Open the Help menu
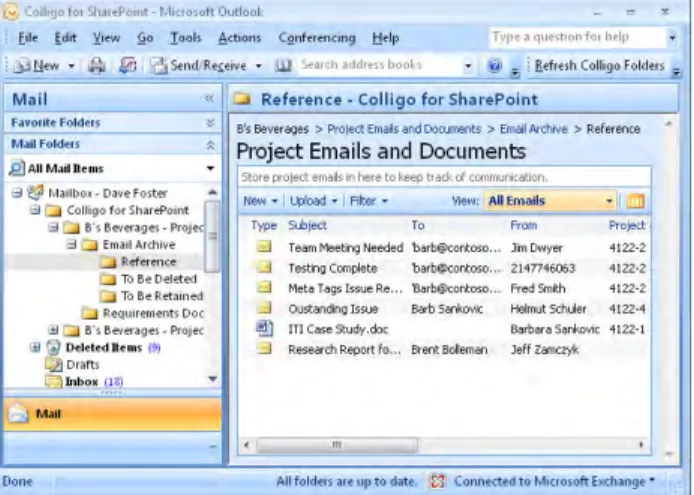The height and width of the screenshot is (495, 694). (x=386, y=38)
